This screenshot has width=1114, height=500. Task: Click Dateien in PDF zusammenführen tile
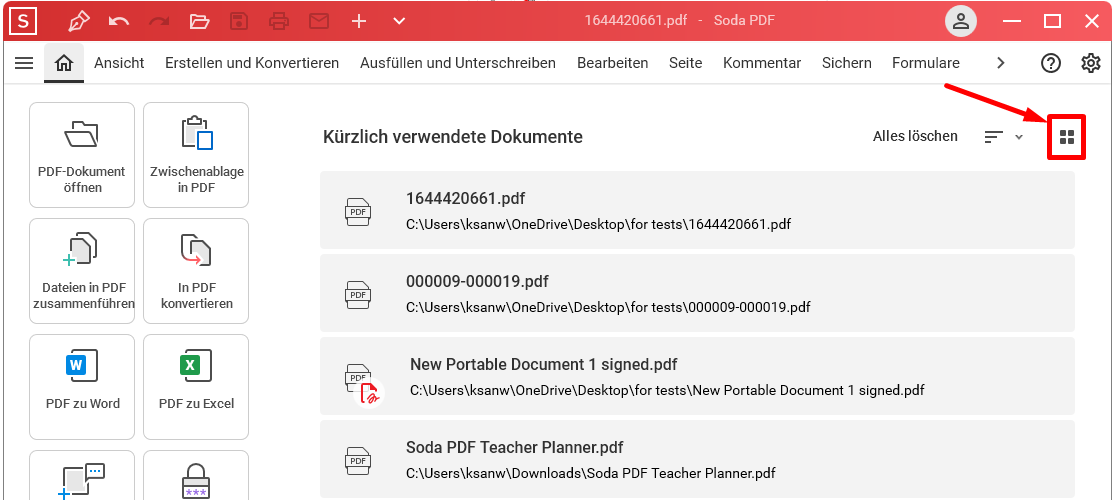[x=82, y=271]
